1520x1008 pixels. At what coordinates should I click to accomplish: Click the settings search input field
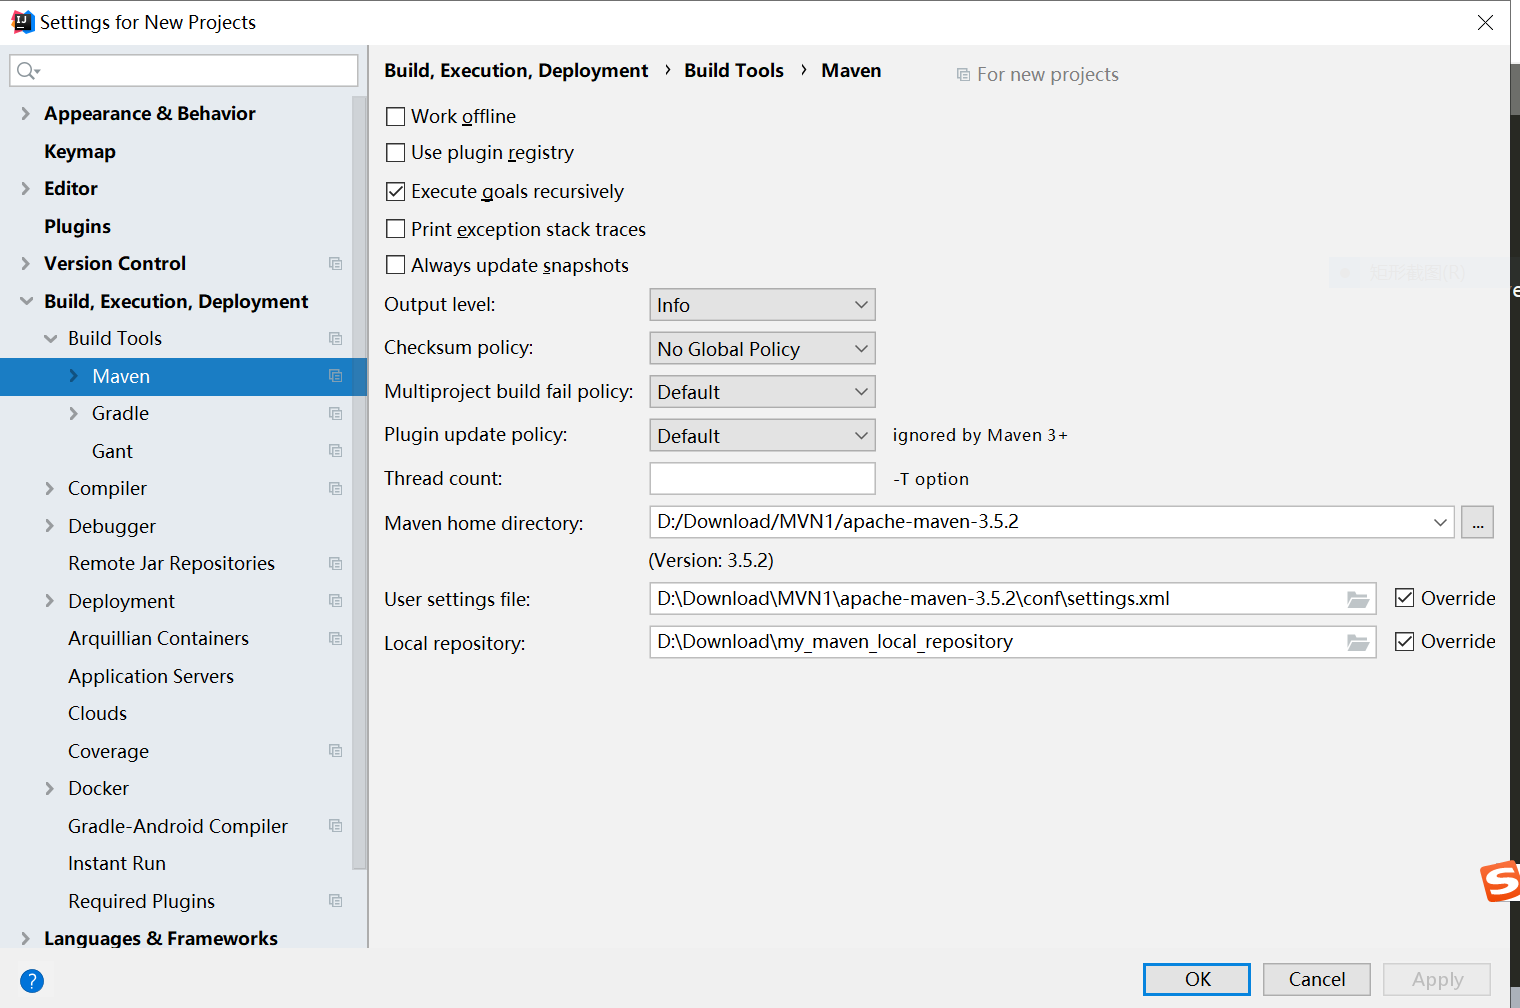[184, 70]
